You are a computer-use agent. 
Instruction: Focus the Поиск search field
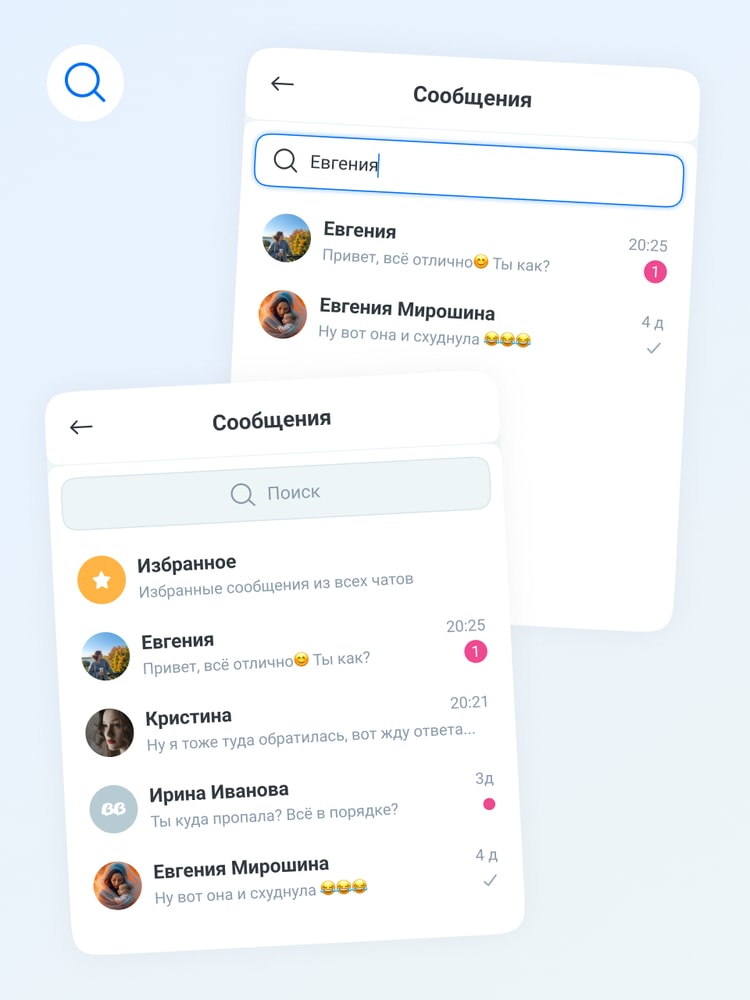276,494
